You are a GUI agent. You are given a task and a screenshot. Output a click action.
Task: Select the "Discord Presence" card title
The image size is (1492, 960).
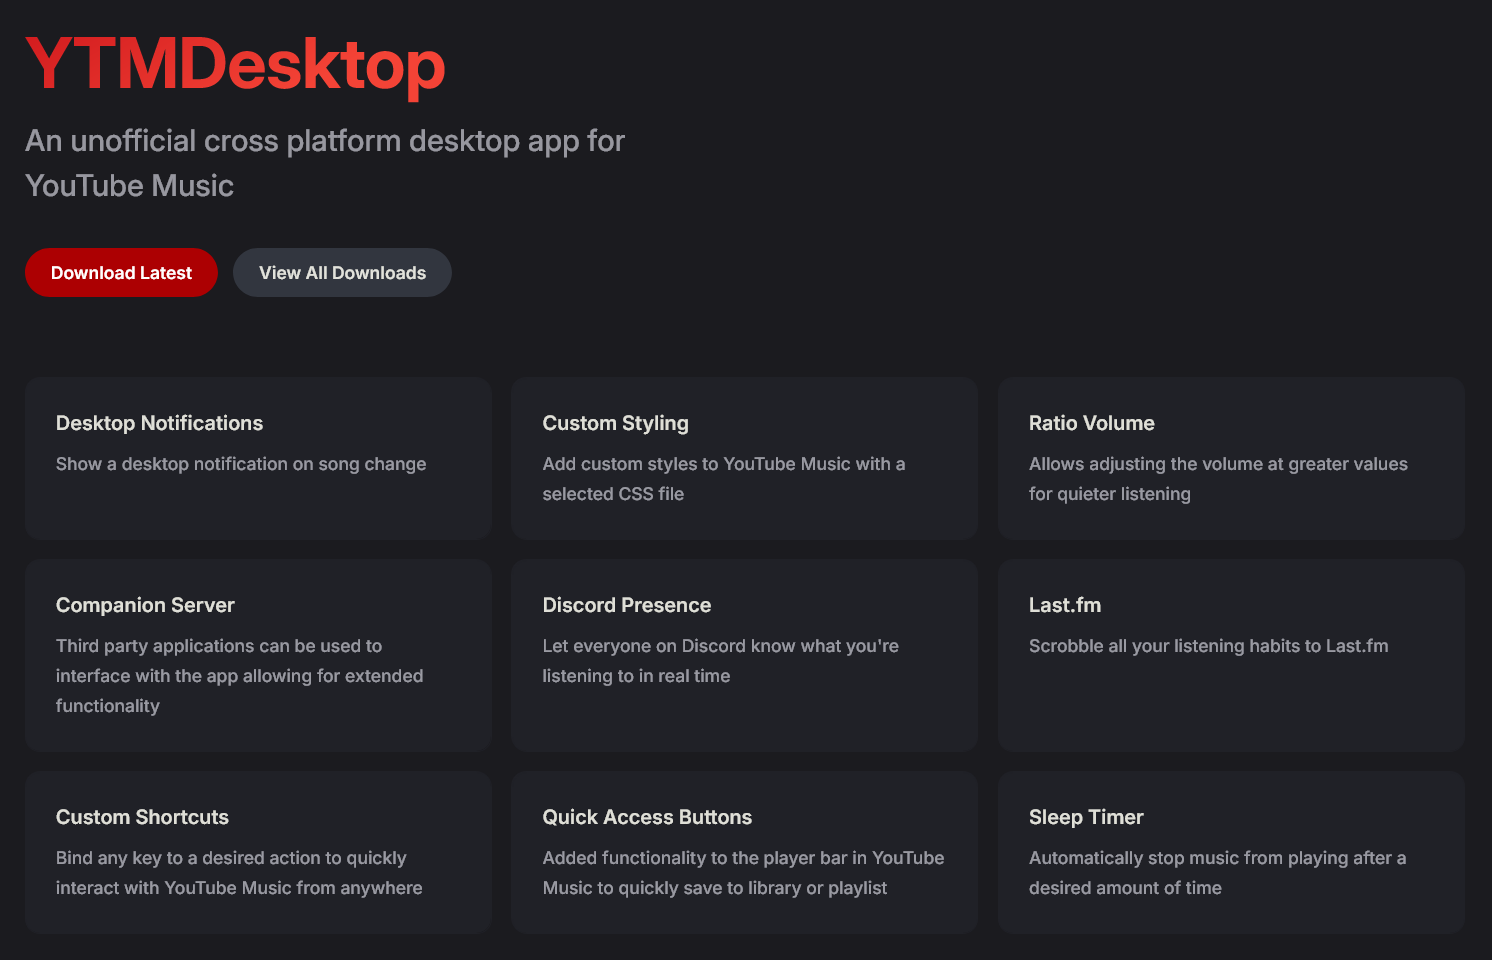(x=627, y=605)
